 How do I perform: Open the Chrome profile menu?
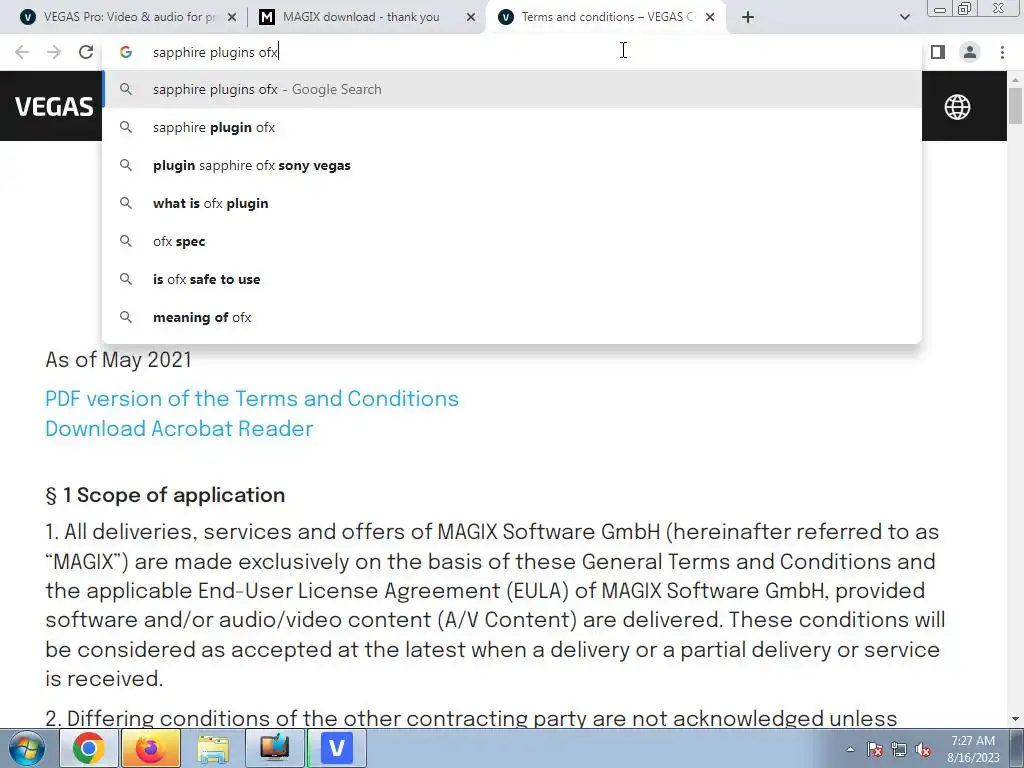point(970,52)
